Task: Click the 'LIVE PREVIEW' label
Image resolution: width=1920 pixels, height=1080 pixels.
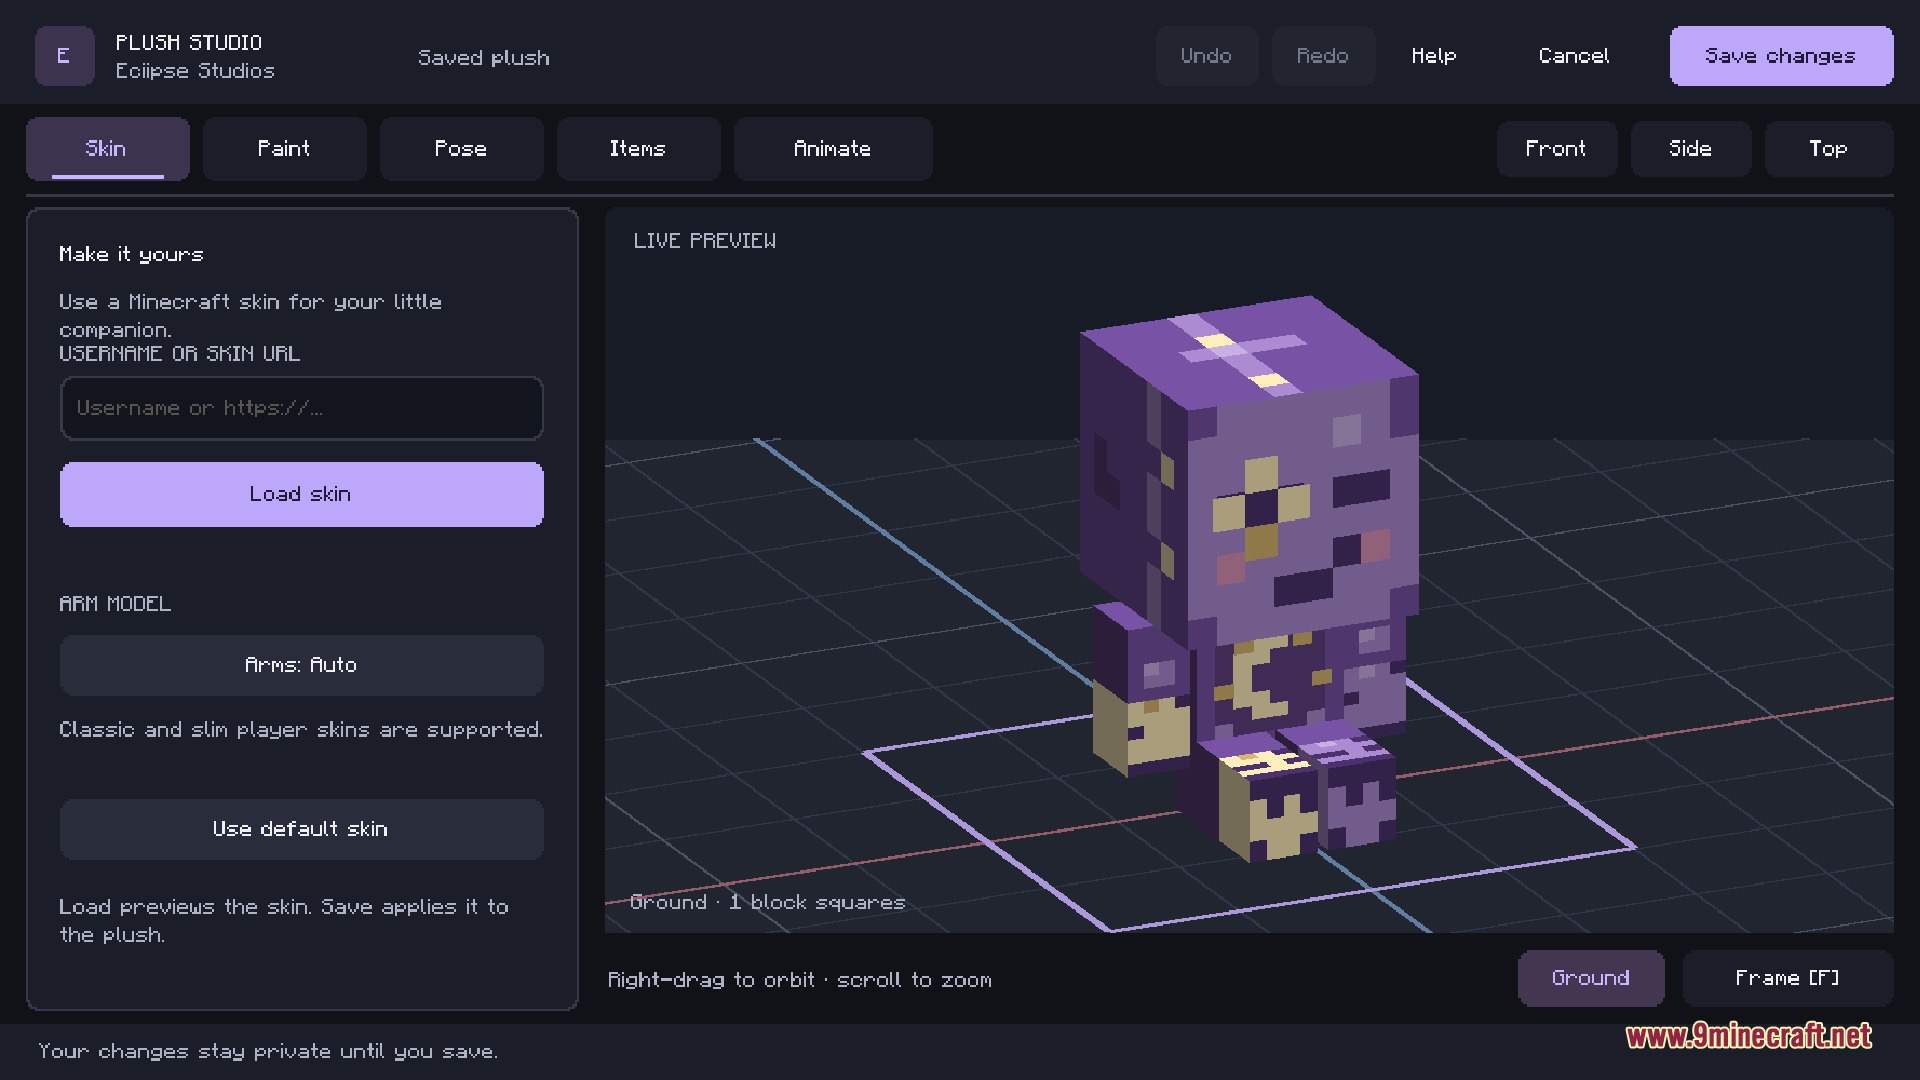Action: coord(705,241)
